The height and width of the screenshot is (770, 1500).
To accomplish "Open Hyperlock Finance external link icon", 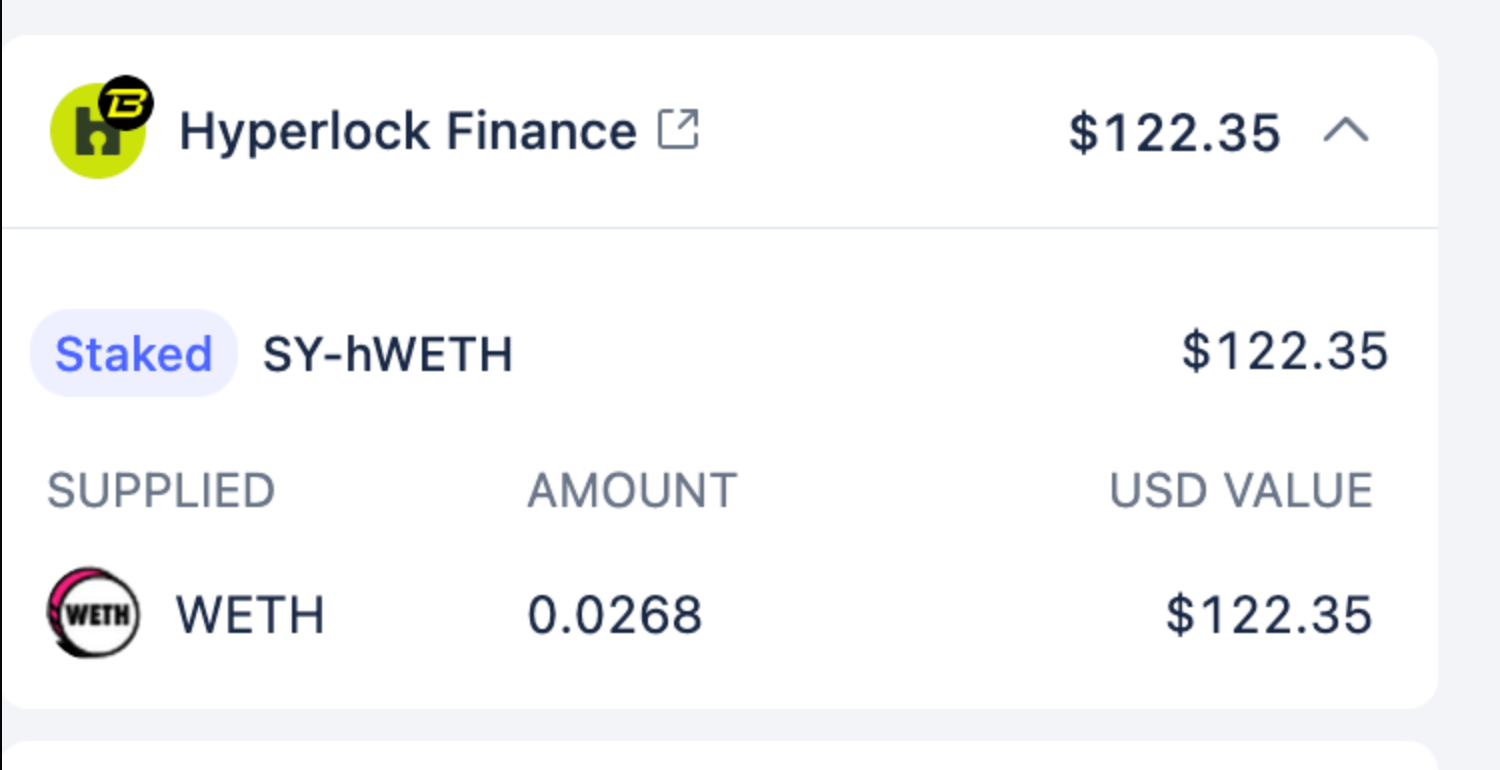I will tap(678, 131).
